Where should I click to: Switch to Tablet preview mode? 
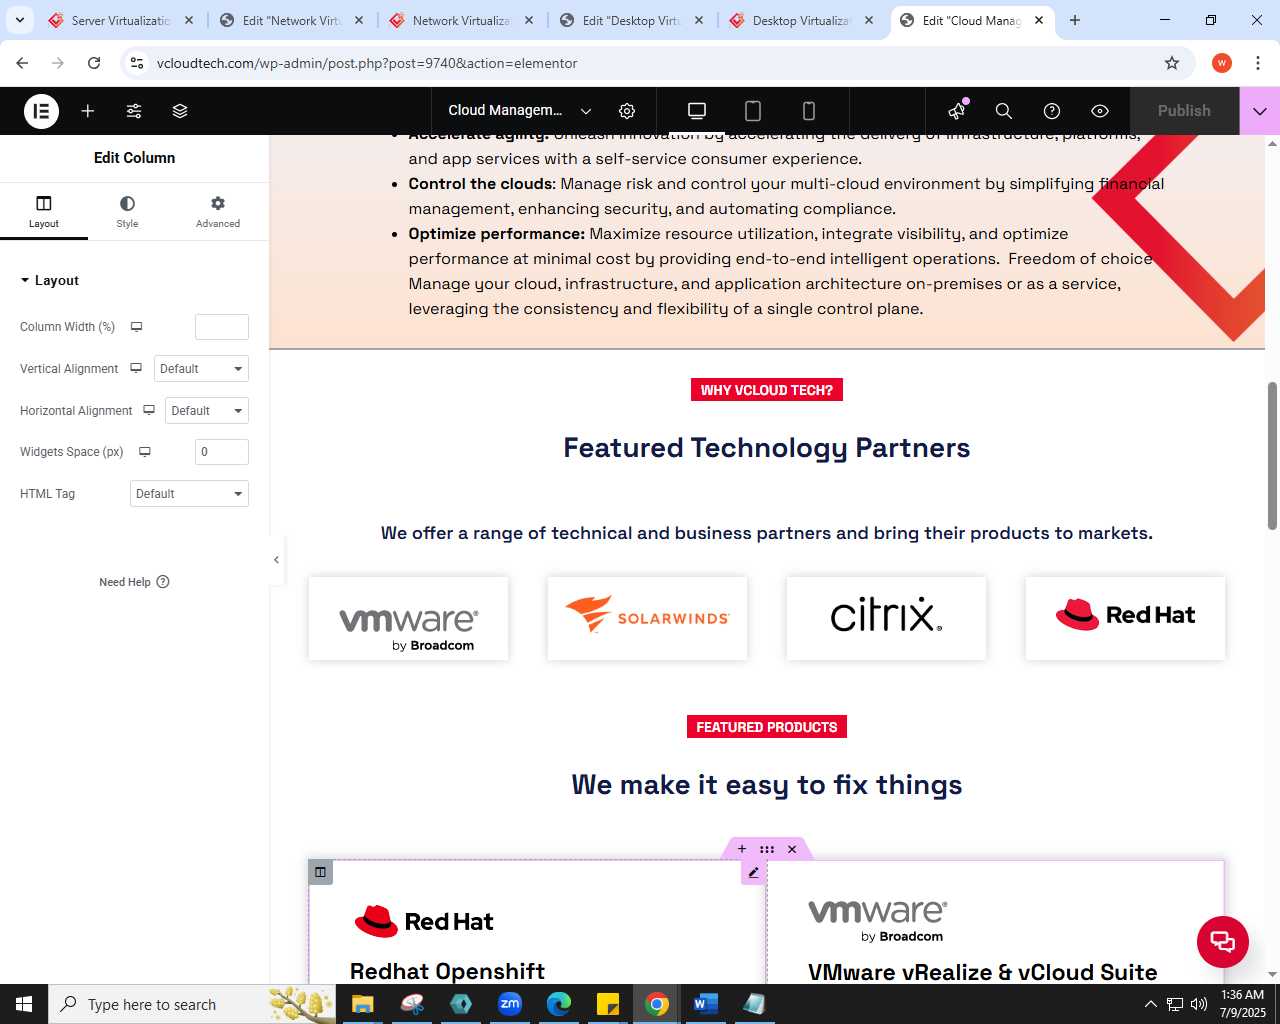pyautogui.click(x=753, y=111)
